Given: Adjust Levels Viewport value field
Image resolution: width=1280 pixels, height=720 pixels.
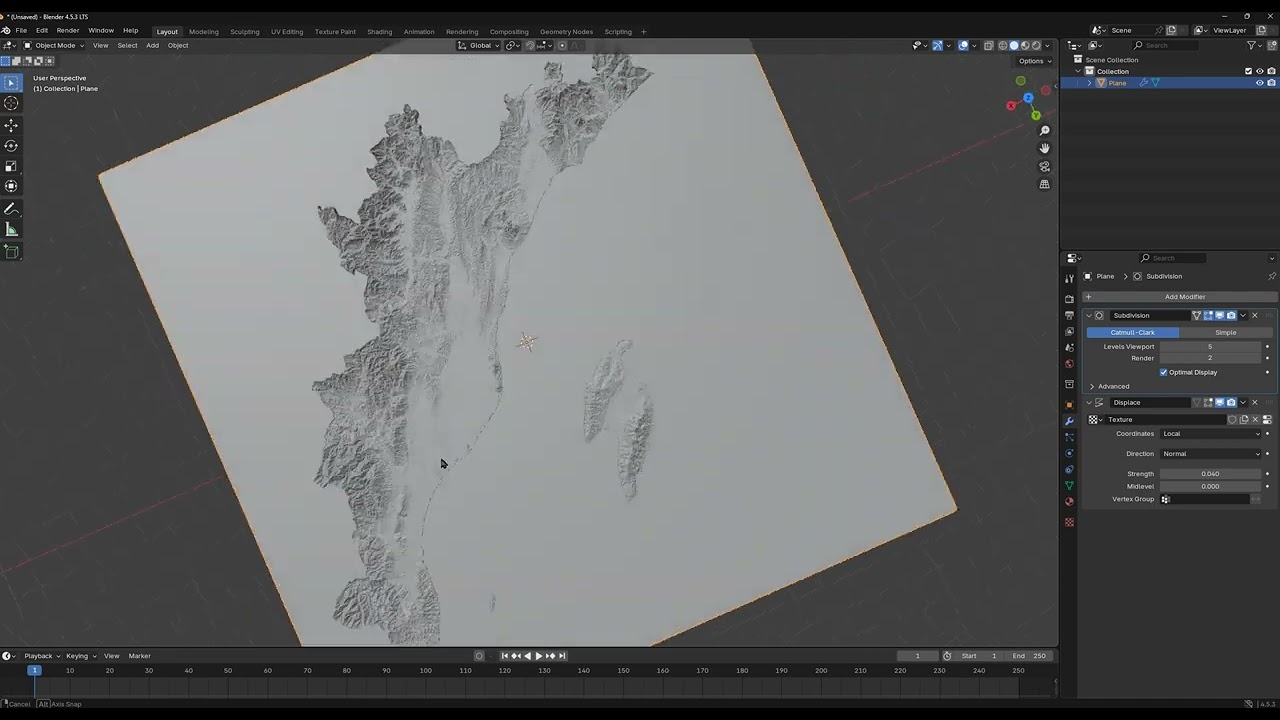Looking at the screenshot, I should 1210,347.
